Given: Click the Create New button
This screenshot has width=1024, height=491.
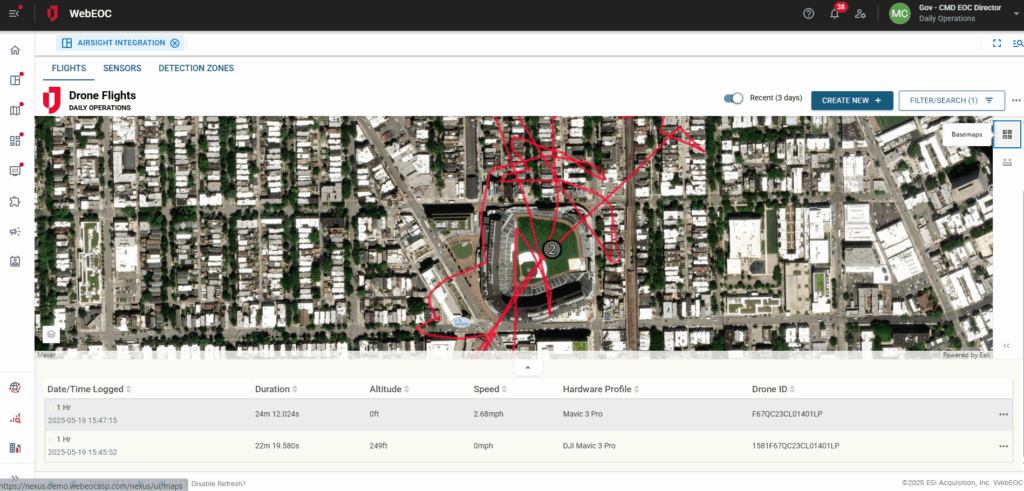Looking at the screenshot, I should click(x=851, y=100).
